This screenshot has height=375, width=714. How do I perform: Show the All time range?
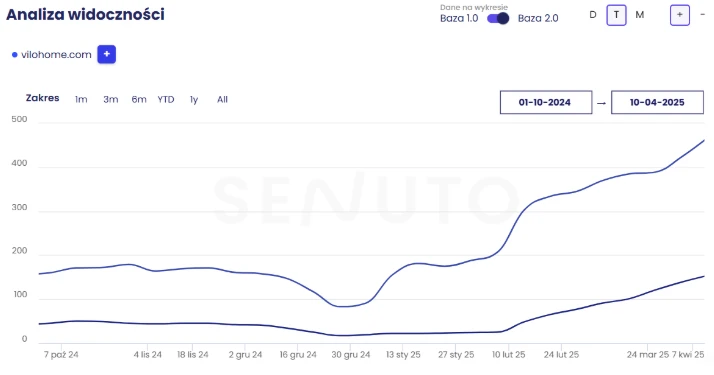pos(222,99)
